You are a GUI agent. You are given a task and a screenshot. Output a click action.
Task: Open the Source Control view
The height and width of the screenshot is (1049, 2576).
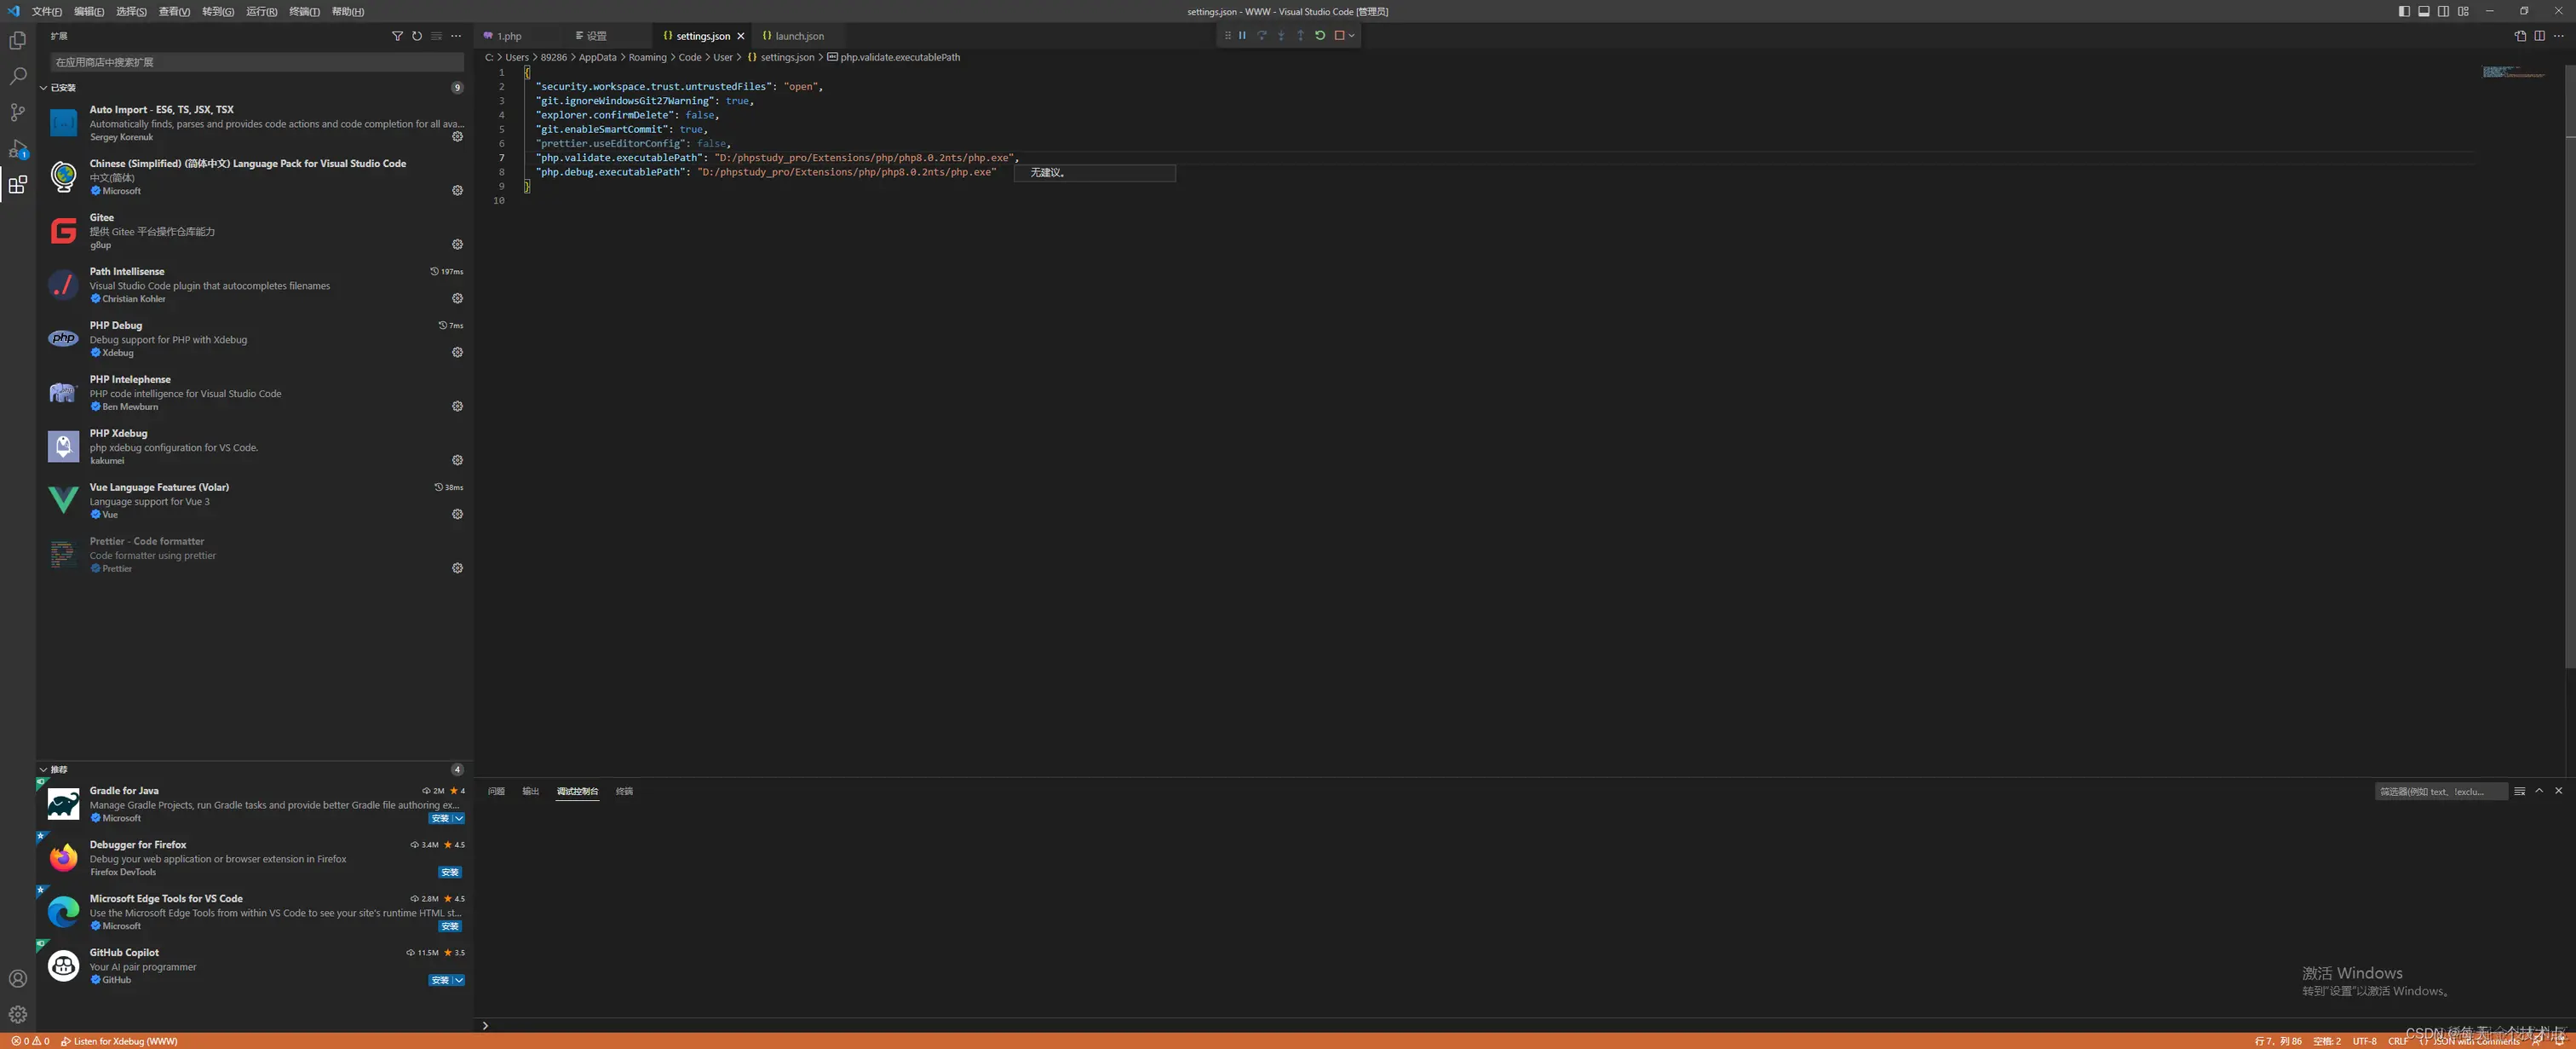(x=17, y=112)
